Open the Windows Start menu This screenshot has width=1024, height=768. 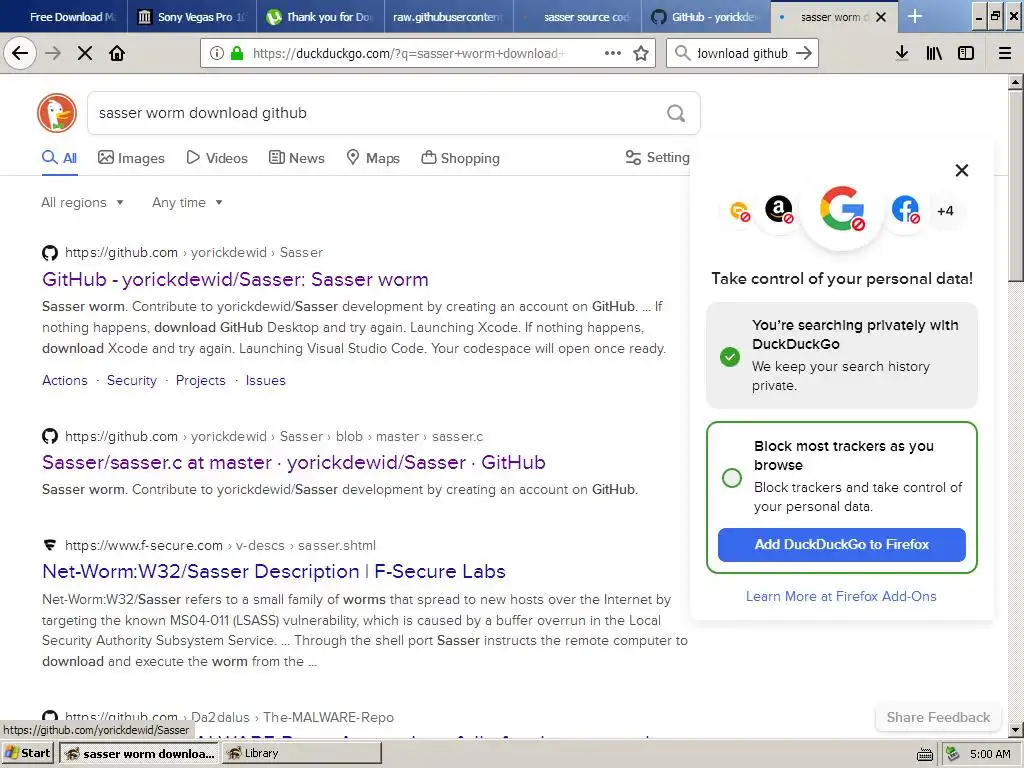pos(27,753)
